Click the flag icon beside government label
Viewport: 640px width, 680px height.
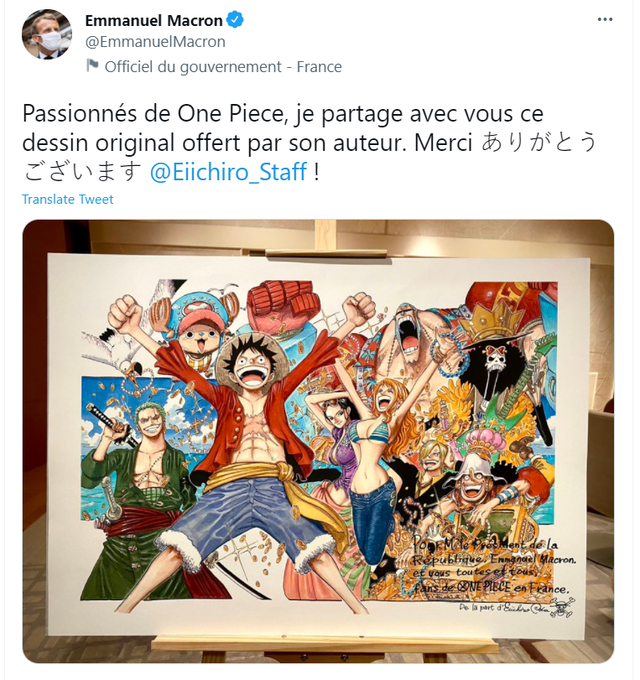(92, 66)
